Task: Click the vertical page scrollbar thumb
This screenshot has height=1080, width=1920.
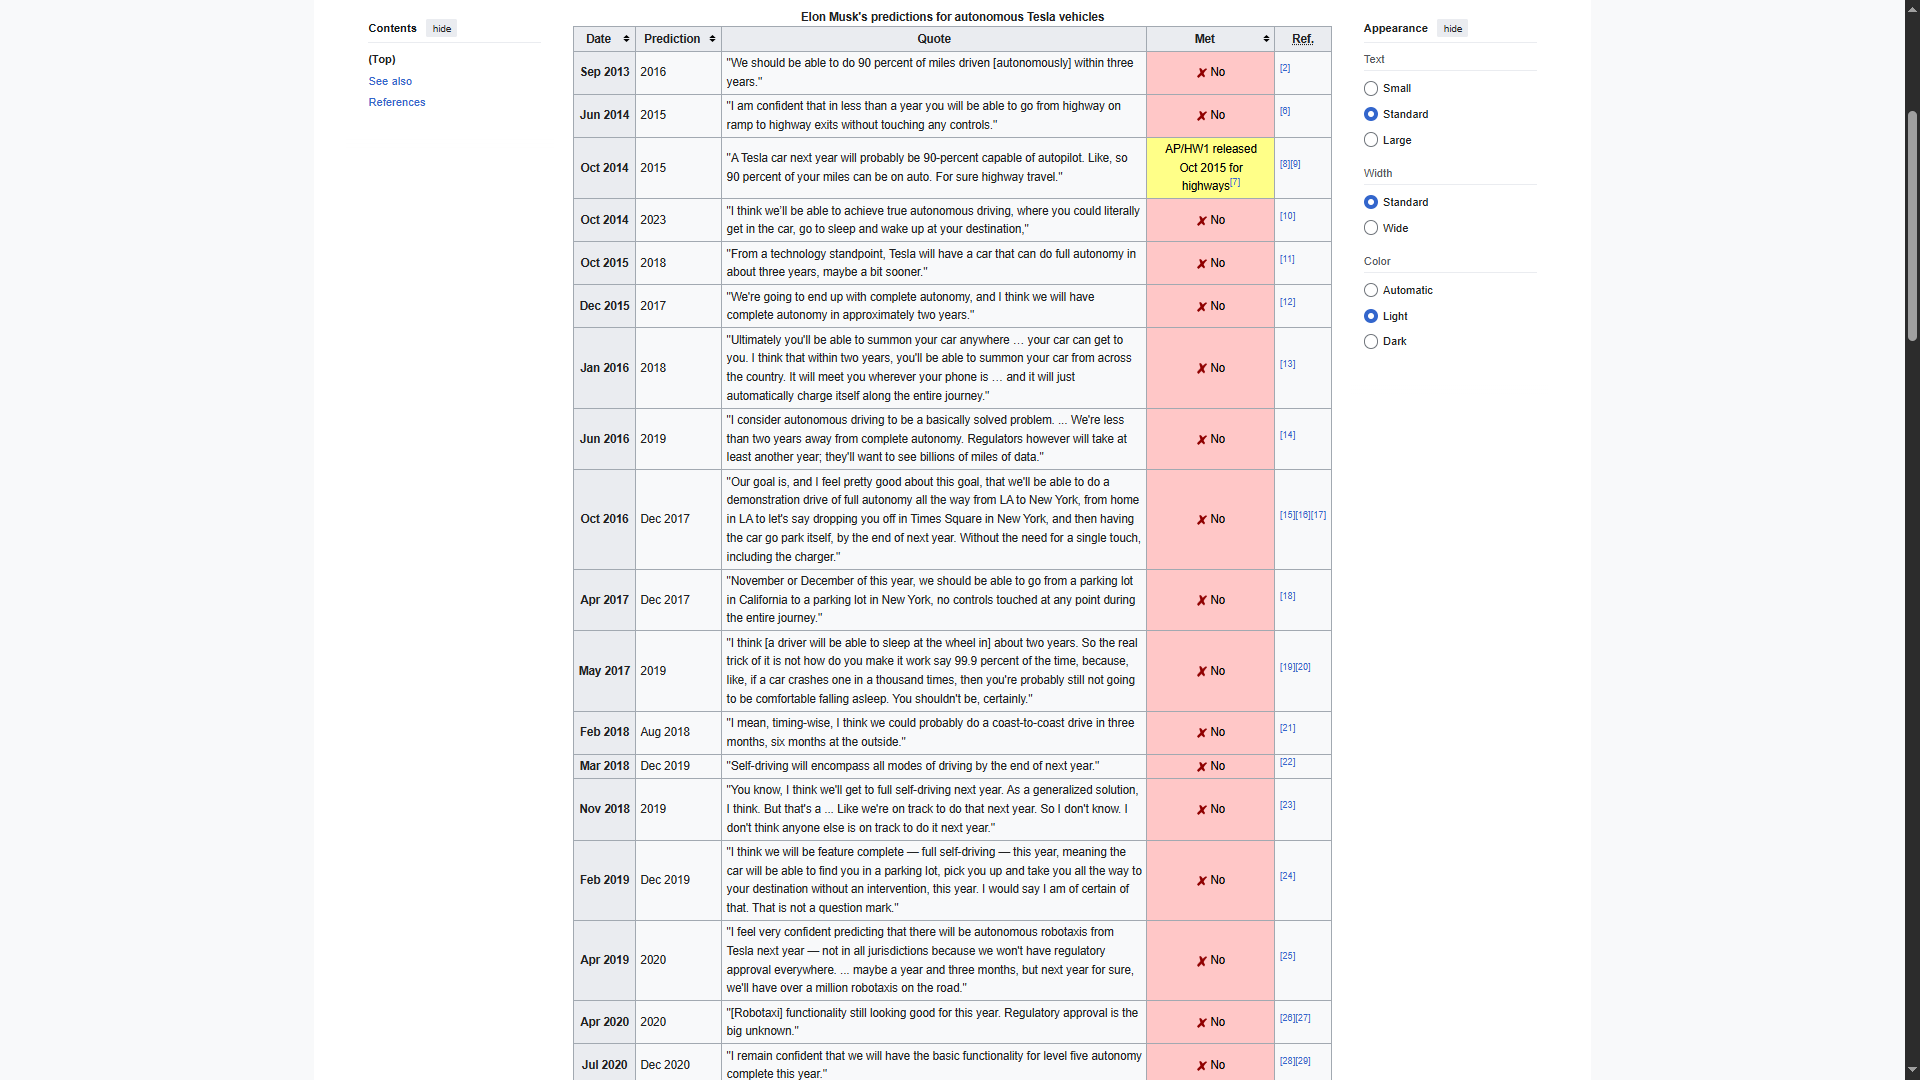Action: [x=1912, y=226]
